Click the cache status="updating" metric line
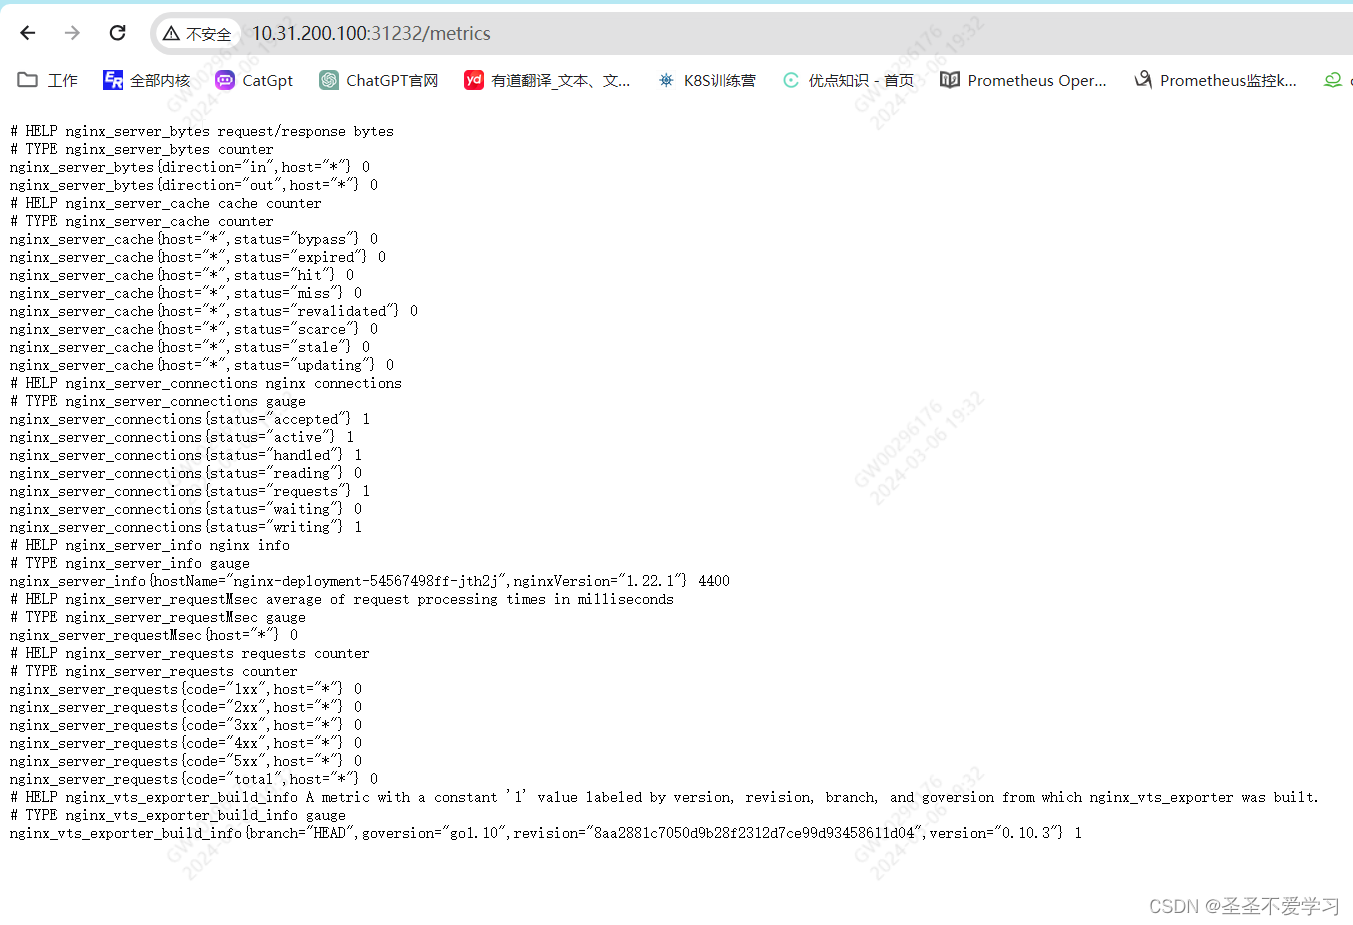 (202, 365)
